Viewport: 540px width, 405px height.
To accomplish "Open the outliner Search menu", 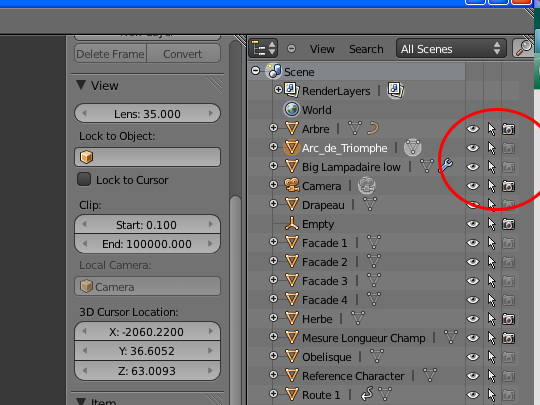I will (366, 49).
